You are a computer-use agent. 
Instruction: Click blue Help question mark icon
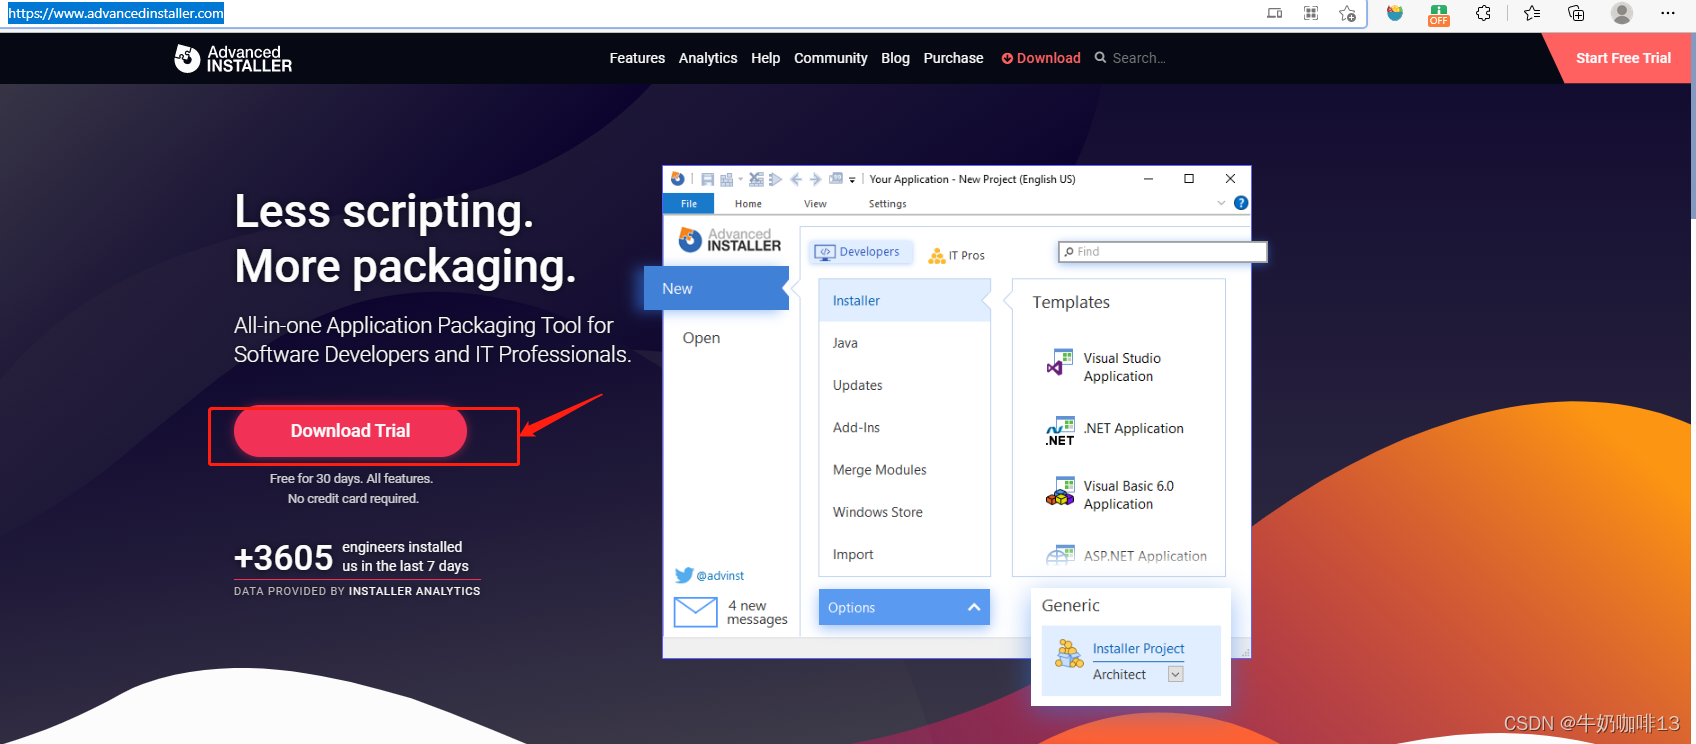coord(1241,203)
